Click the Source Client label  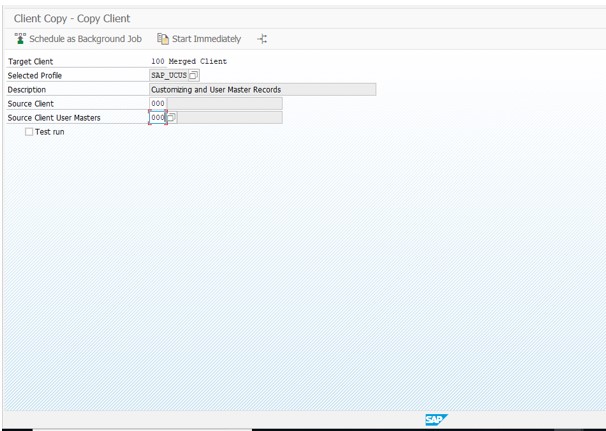point(31,104)
